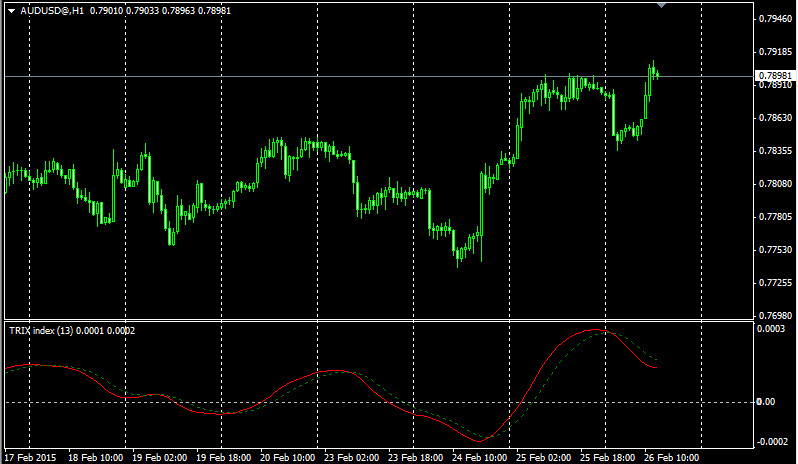
Task: Click the latest candlestick at the price line
Action: tap(658, 75)
